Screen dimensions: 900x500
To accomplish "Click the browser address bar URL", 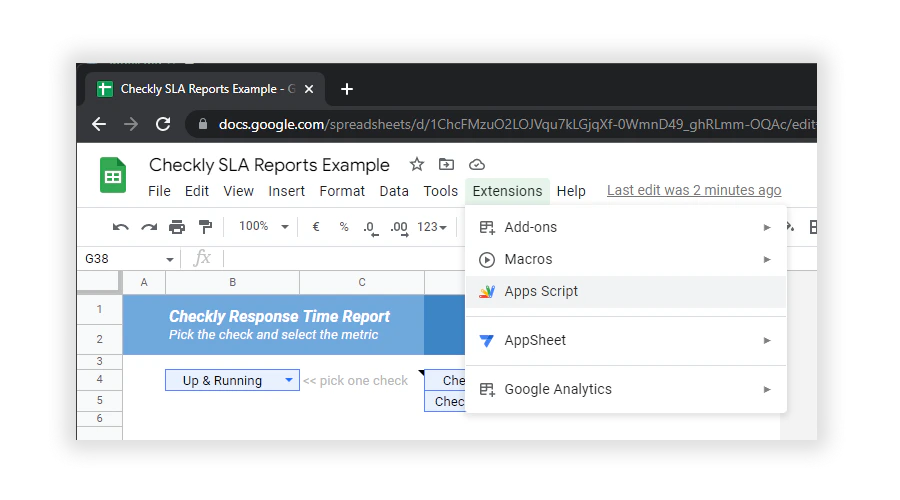I will (x=517, y=124).
